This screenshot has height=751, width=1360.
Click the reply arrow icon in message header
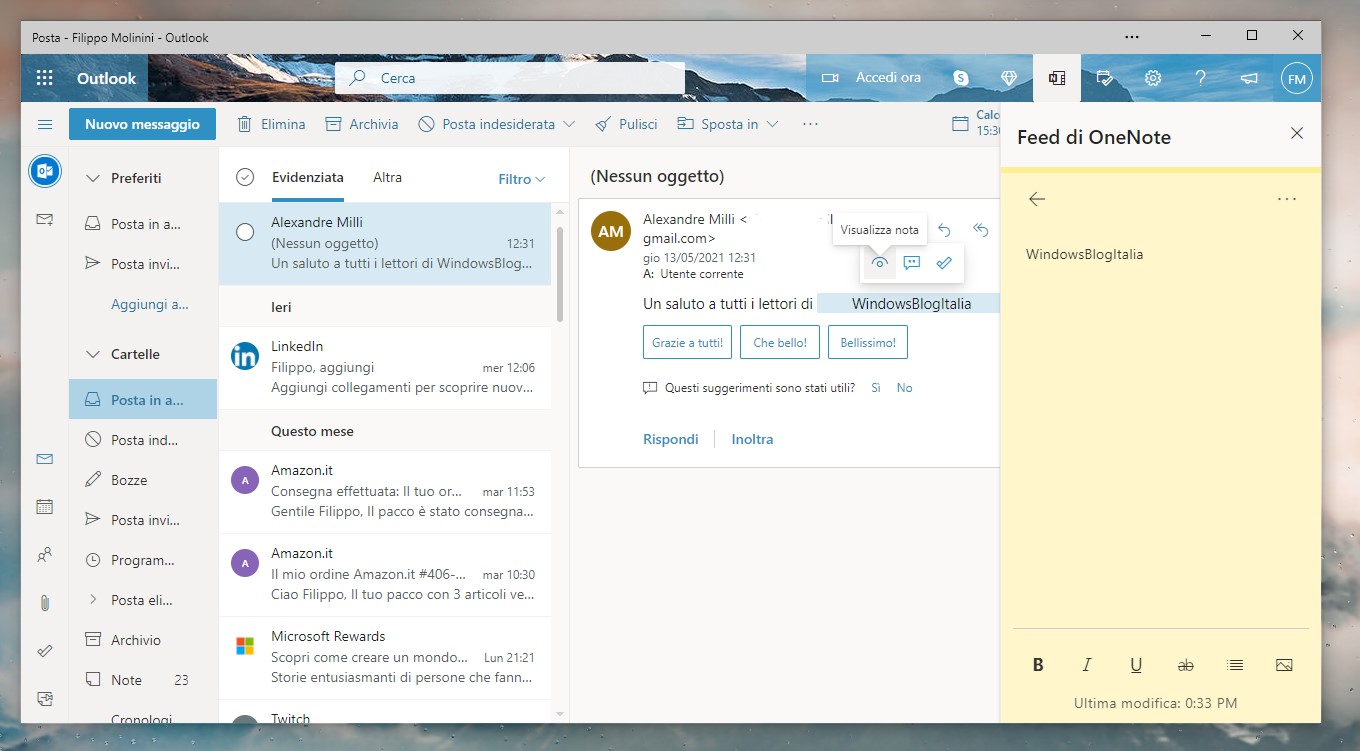pyautogui.click(x=945, y=231)
